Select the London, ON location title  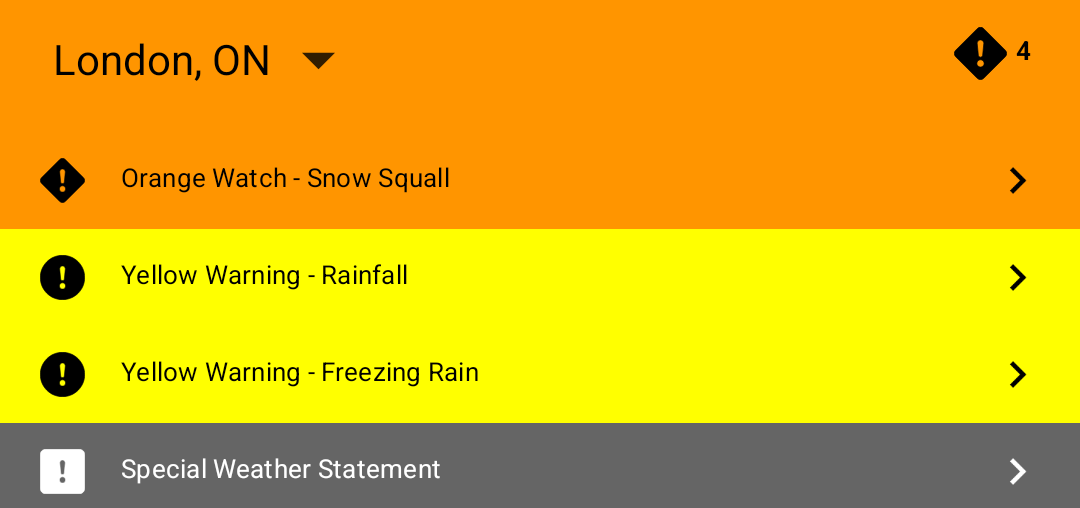click(162, 61)
